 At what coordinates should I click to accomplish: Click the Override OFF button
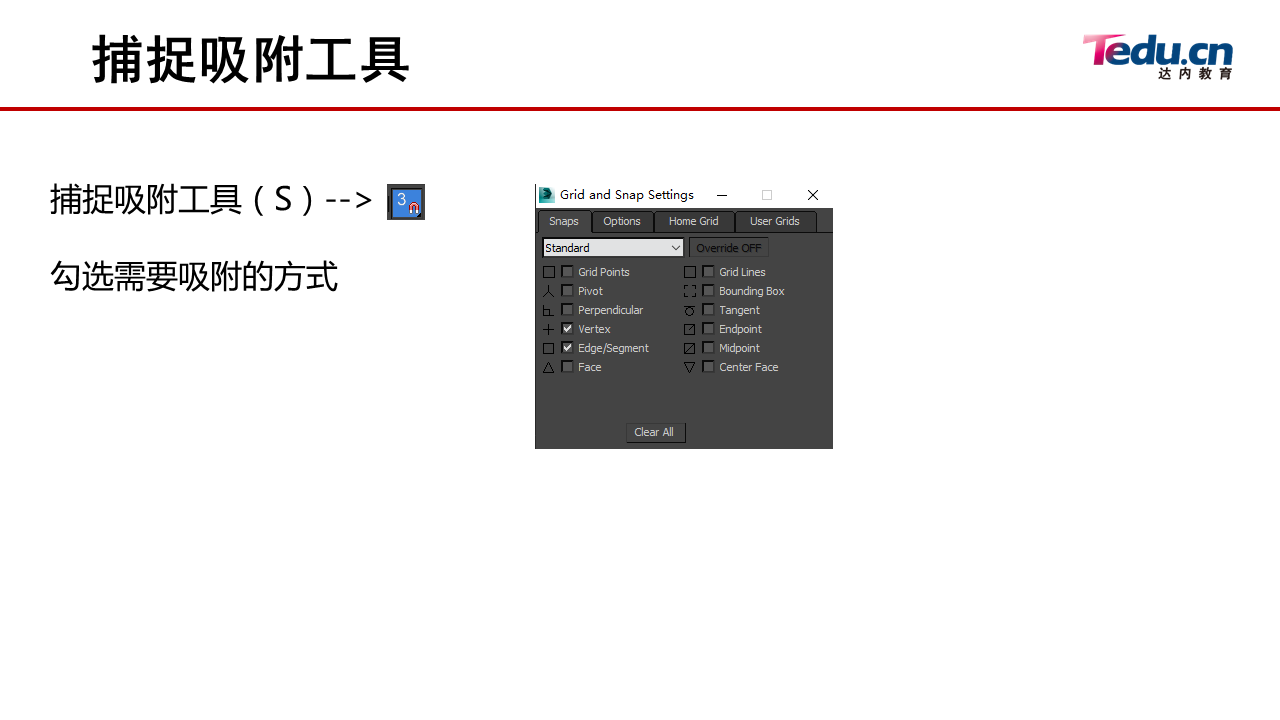tap(729, 247)
